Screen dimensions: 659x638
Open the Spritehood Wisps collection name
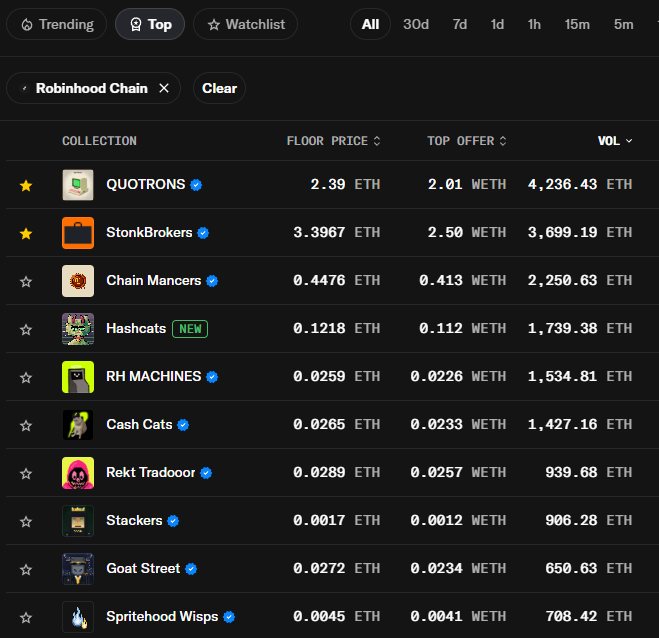point(162,616)
